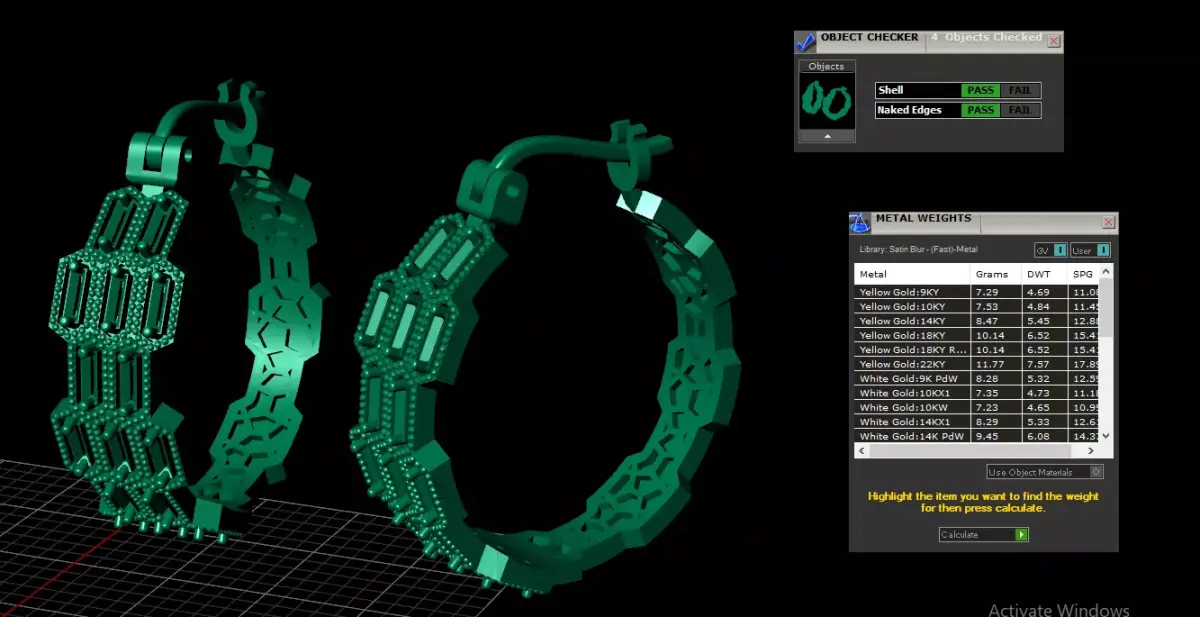Click the 9.45 grams cell
1200x617 pixels.
(996, 437)
